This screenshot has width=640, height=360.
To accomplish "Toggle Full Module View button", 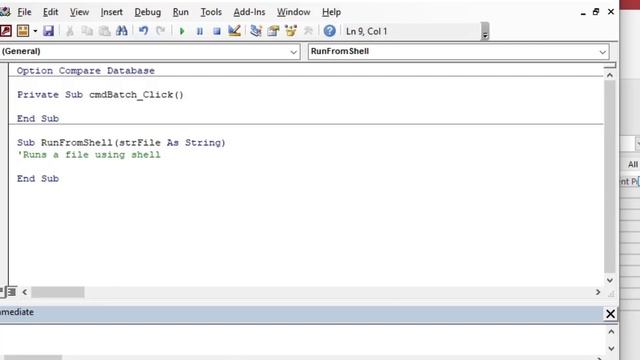I will tap(11, 292).
